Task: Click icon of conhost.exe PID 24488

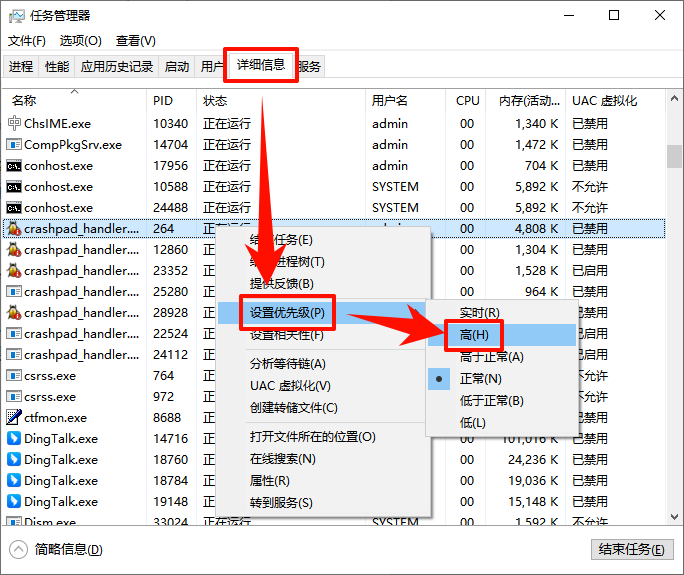Action: 14,208
